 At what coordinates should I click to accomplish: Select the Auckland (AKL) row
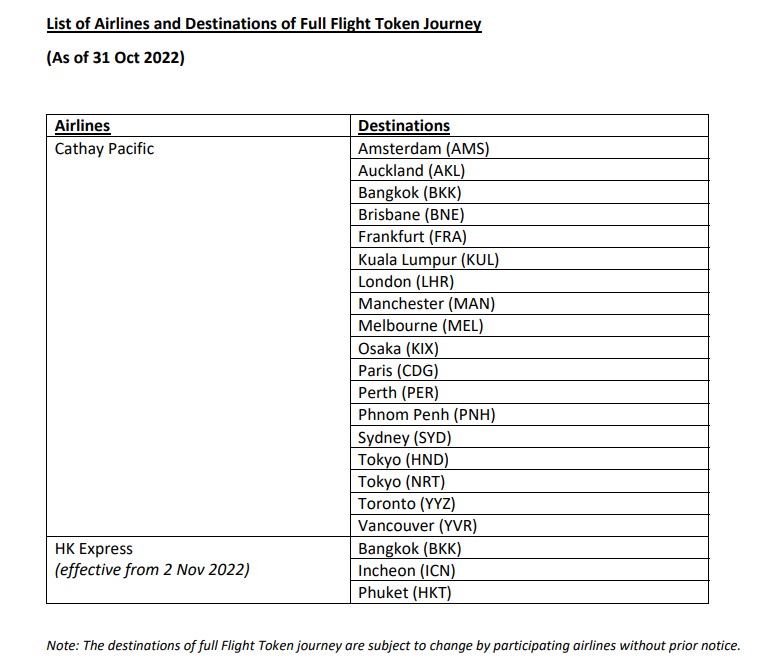pyautogui.click(x=529, y=170)
